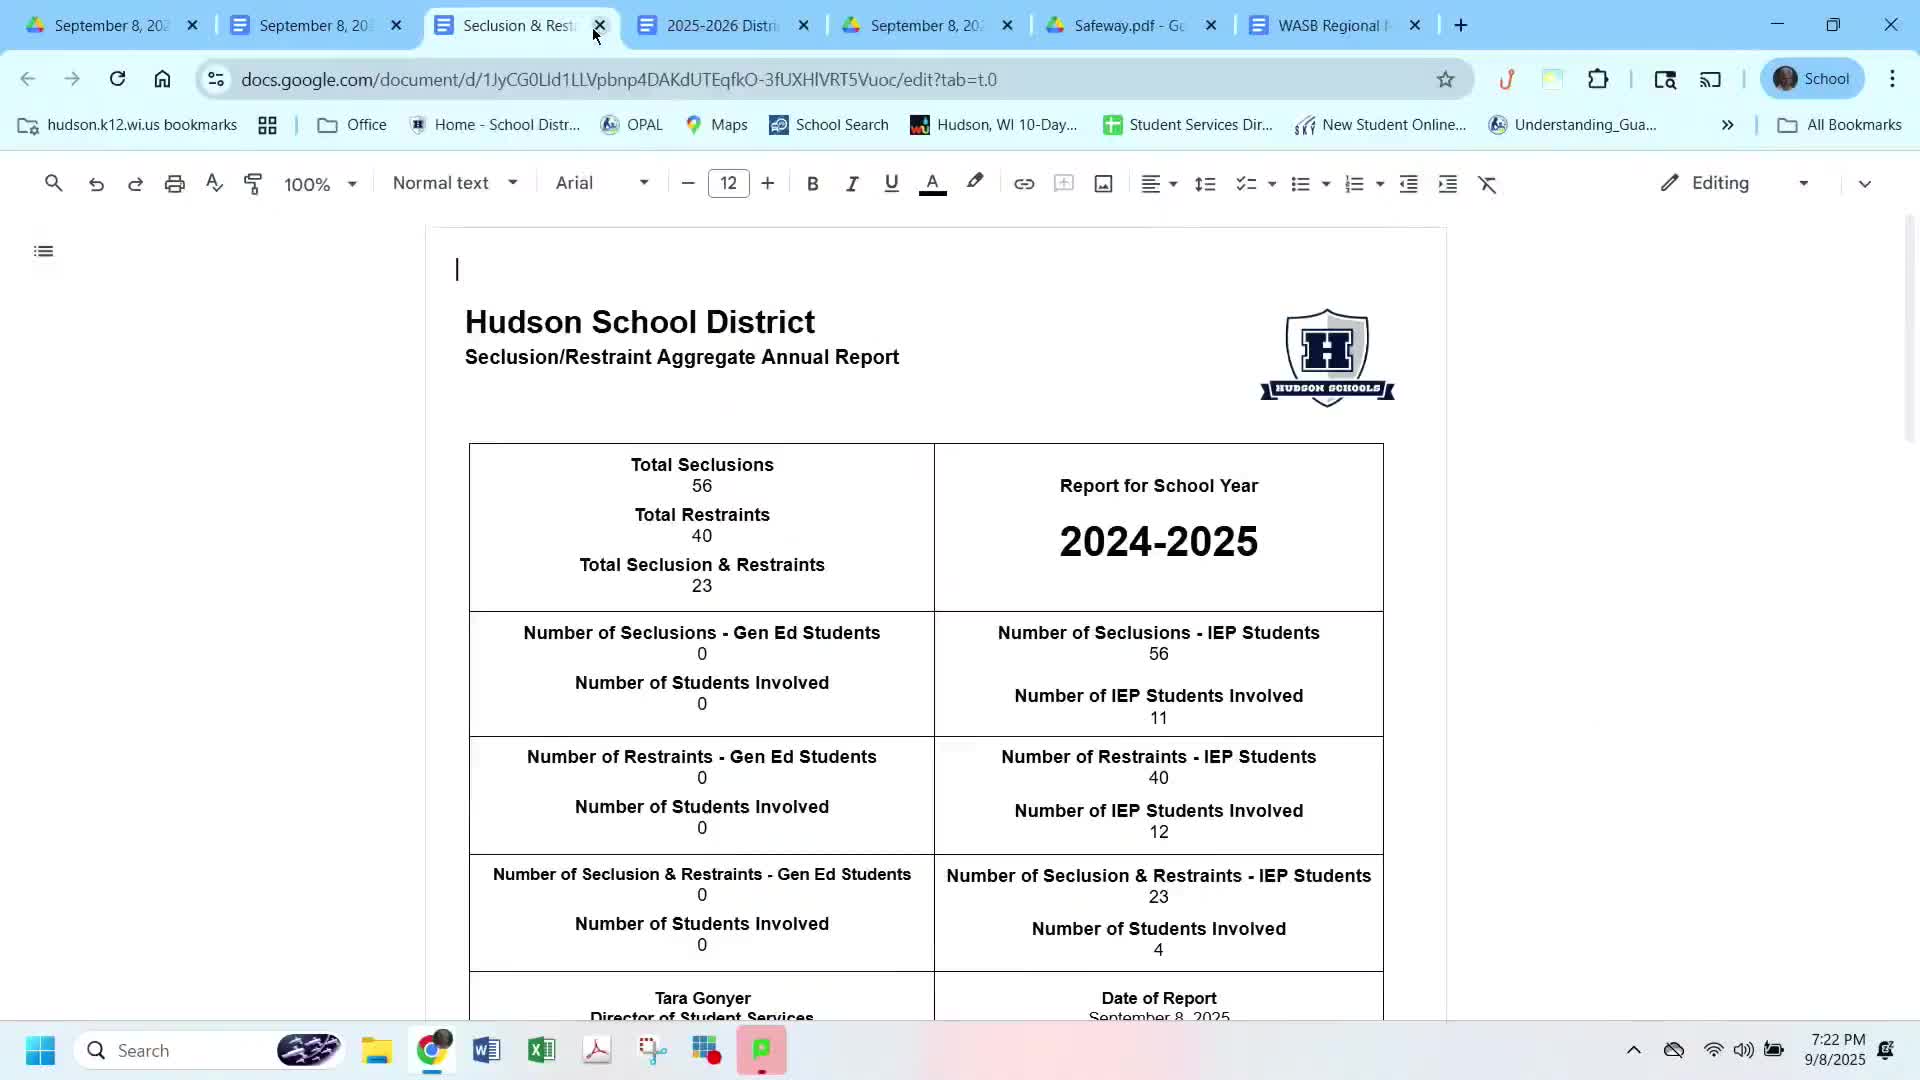
Task: Open the Arial font dropdown
Action: click(602, 183)
